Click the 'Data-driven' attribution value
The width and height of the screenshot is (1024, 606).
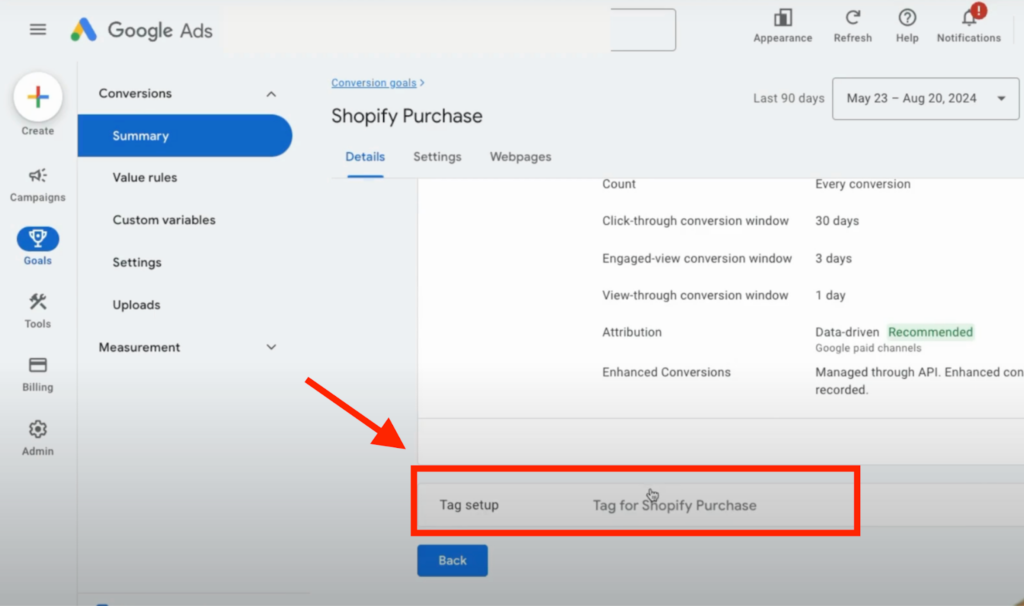pyautogui.click(x=847, y=332)
